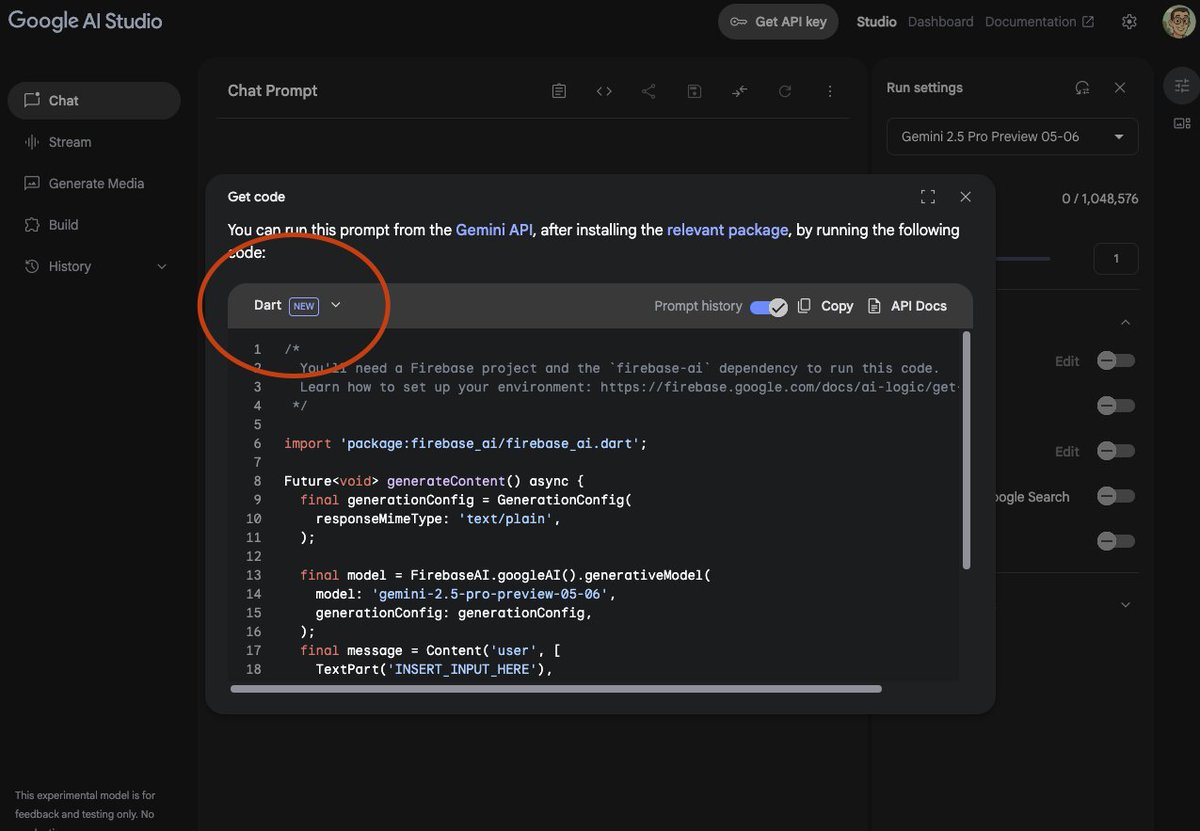Screen dimensions: 1200x831
Task: Click the run settings sliders icon at far right
Action: pyautogui.click(x=1182, y=86)
